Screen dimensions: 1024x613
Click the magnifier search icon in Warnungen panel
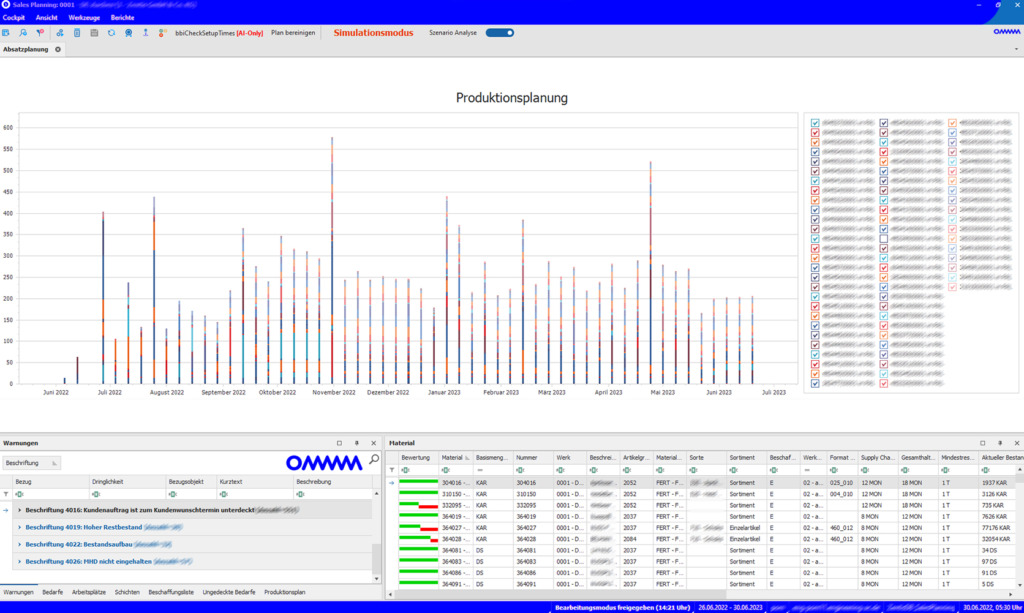pos(374,460)
